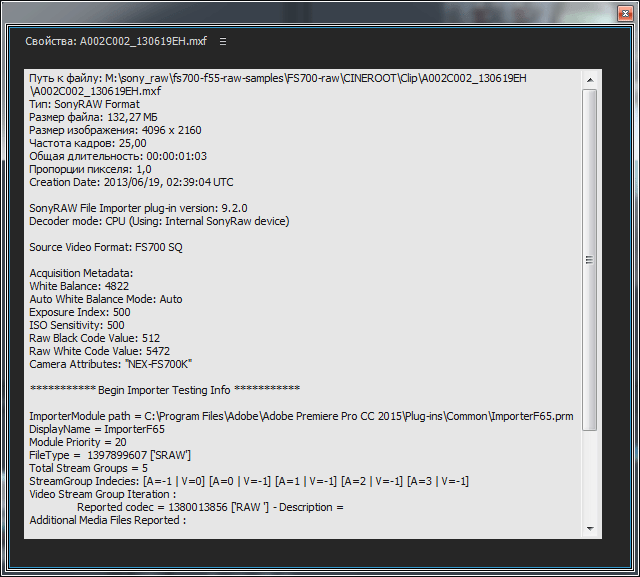This screenshot has height=577, width=640.
Task: Click the 'Acquisition Metadata:' heading
Action: 81,273
